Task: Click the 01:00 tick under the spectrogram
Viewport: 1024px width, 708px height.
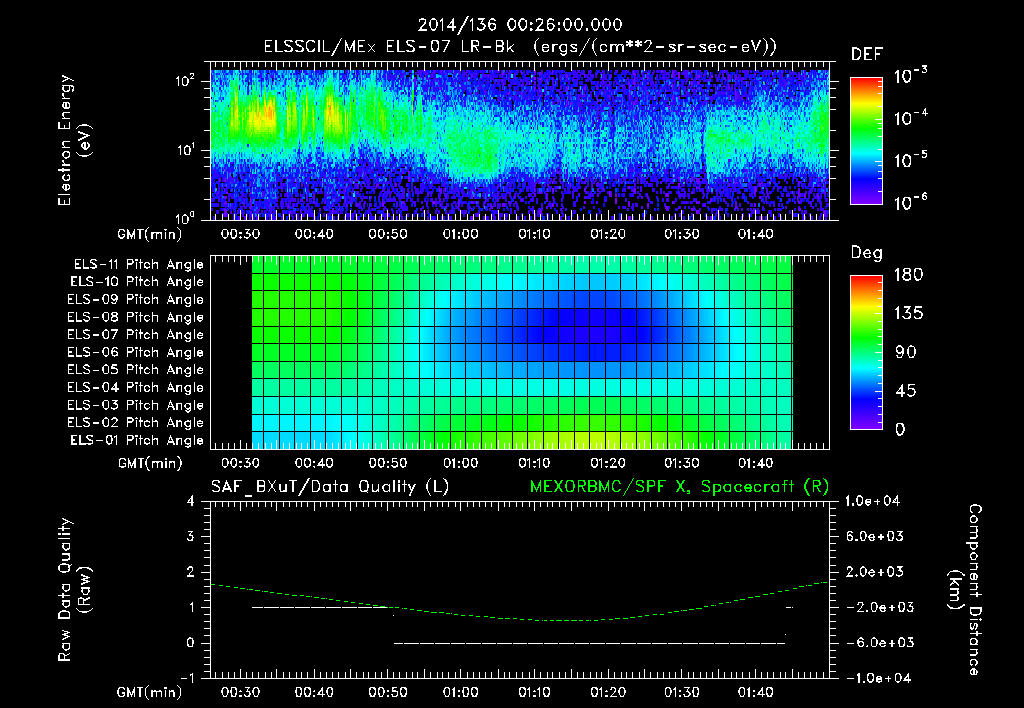Action: (461, 234)
